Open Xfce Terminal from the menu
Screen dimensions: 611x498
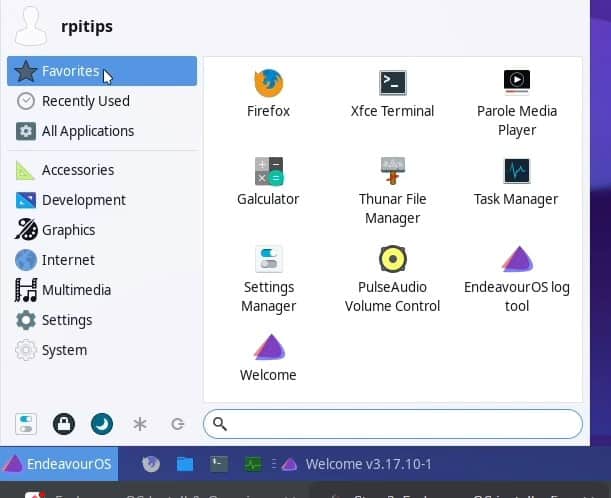point(392,94)
